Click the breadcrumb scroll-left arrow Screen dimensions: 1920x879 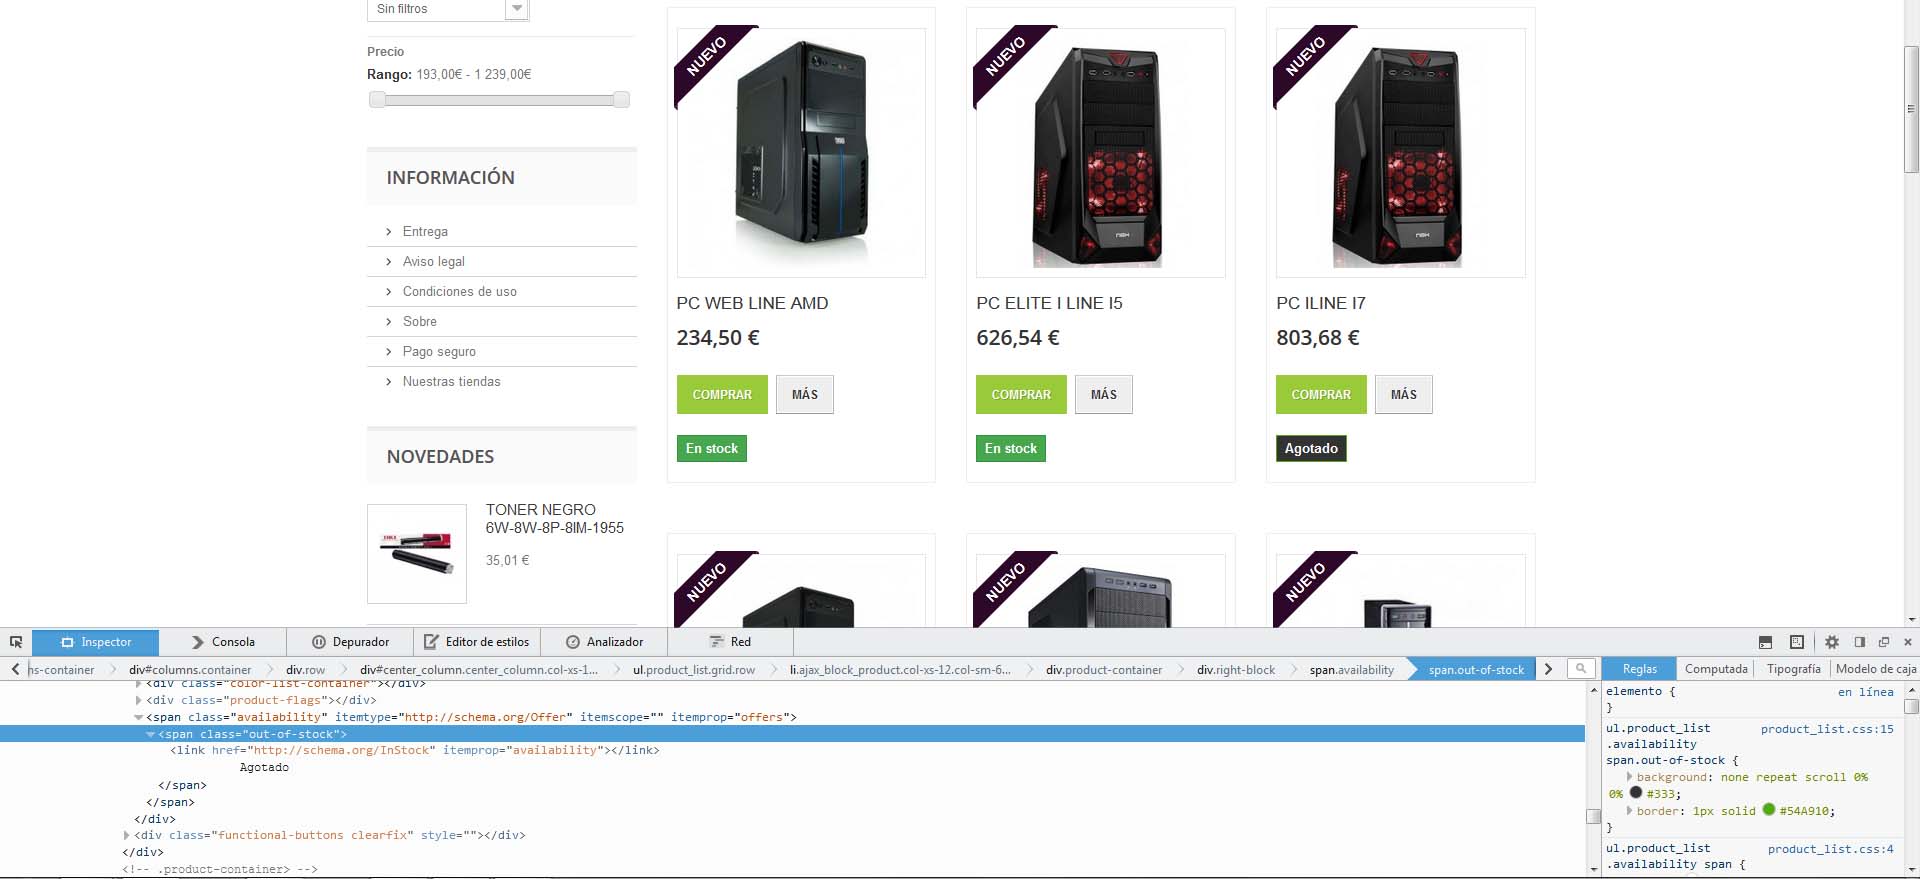click(15, 669)
